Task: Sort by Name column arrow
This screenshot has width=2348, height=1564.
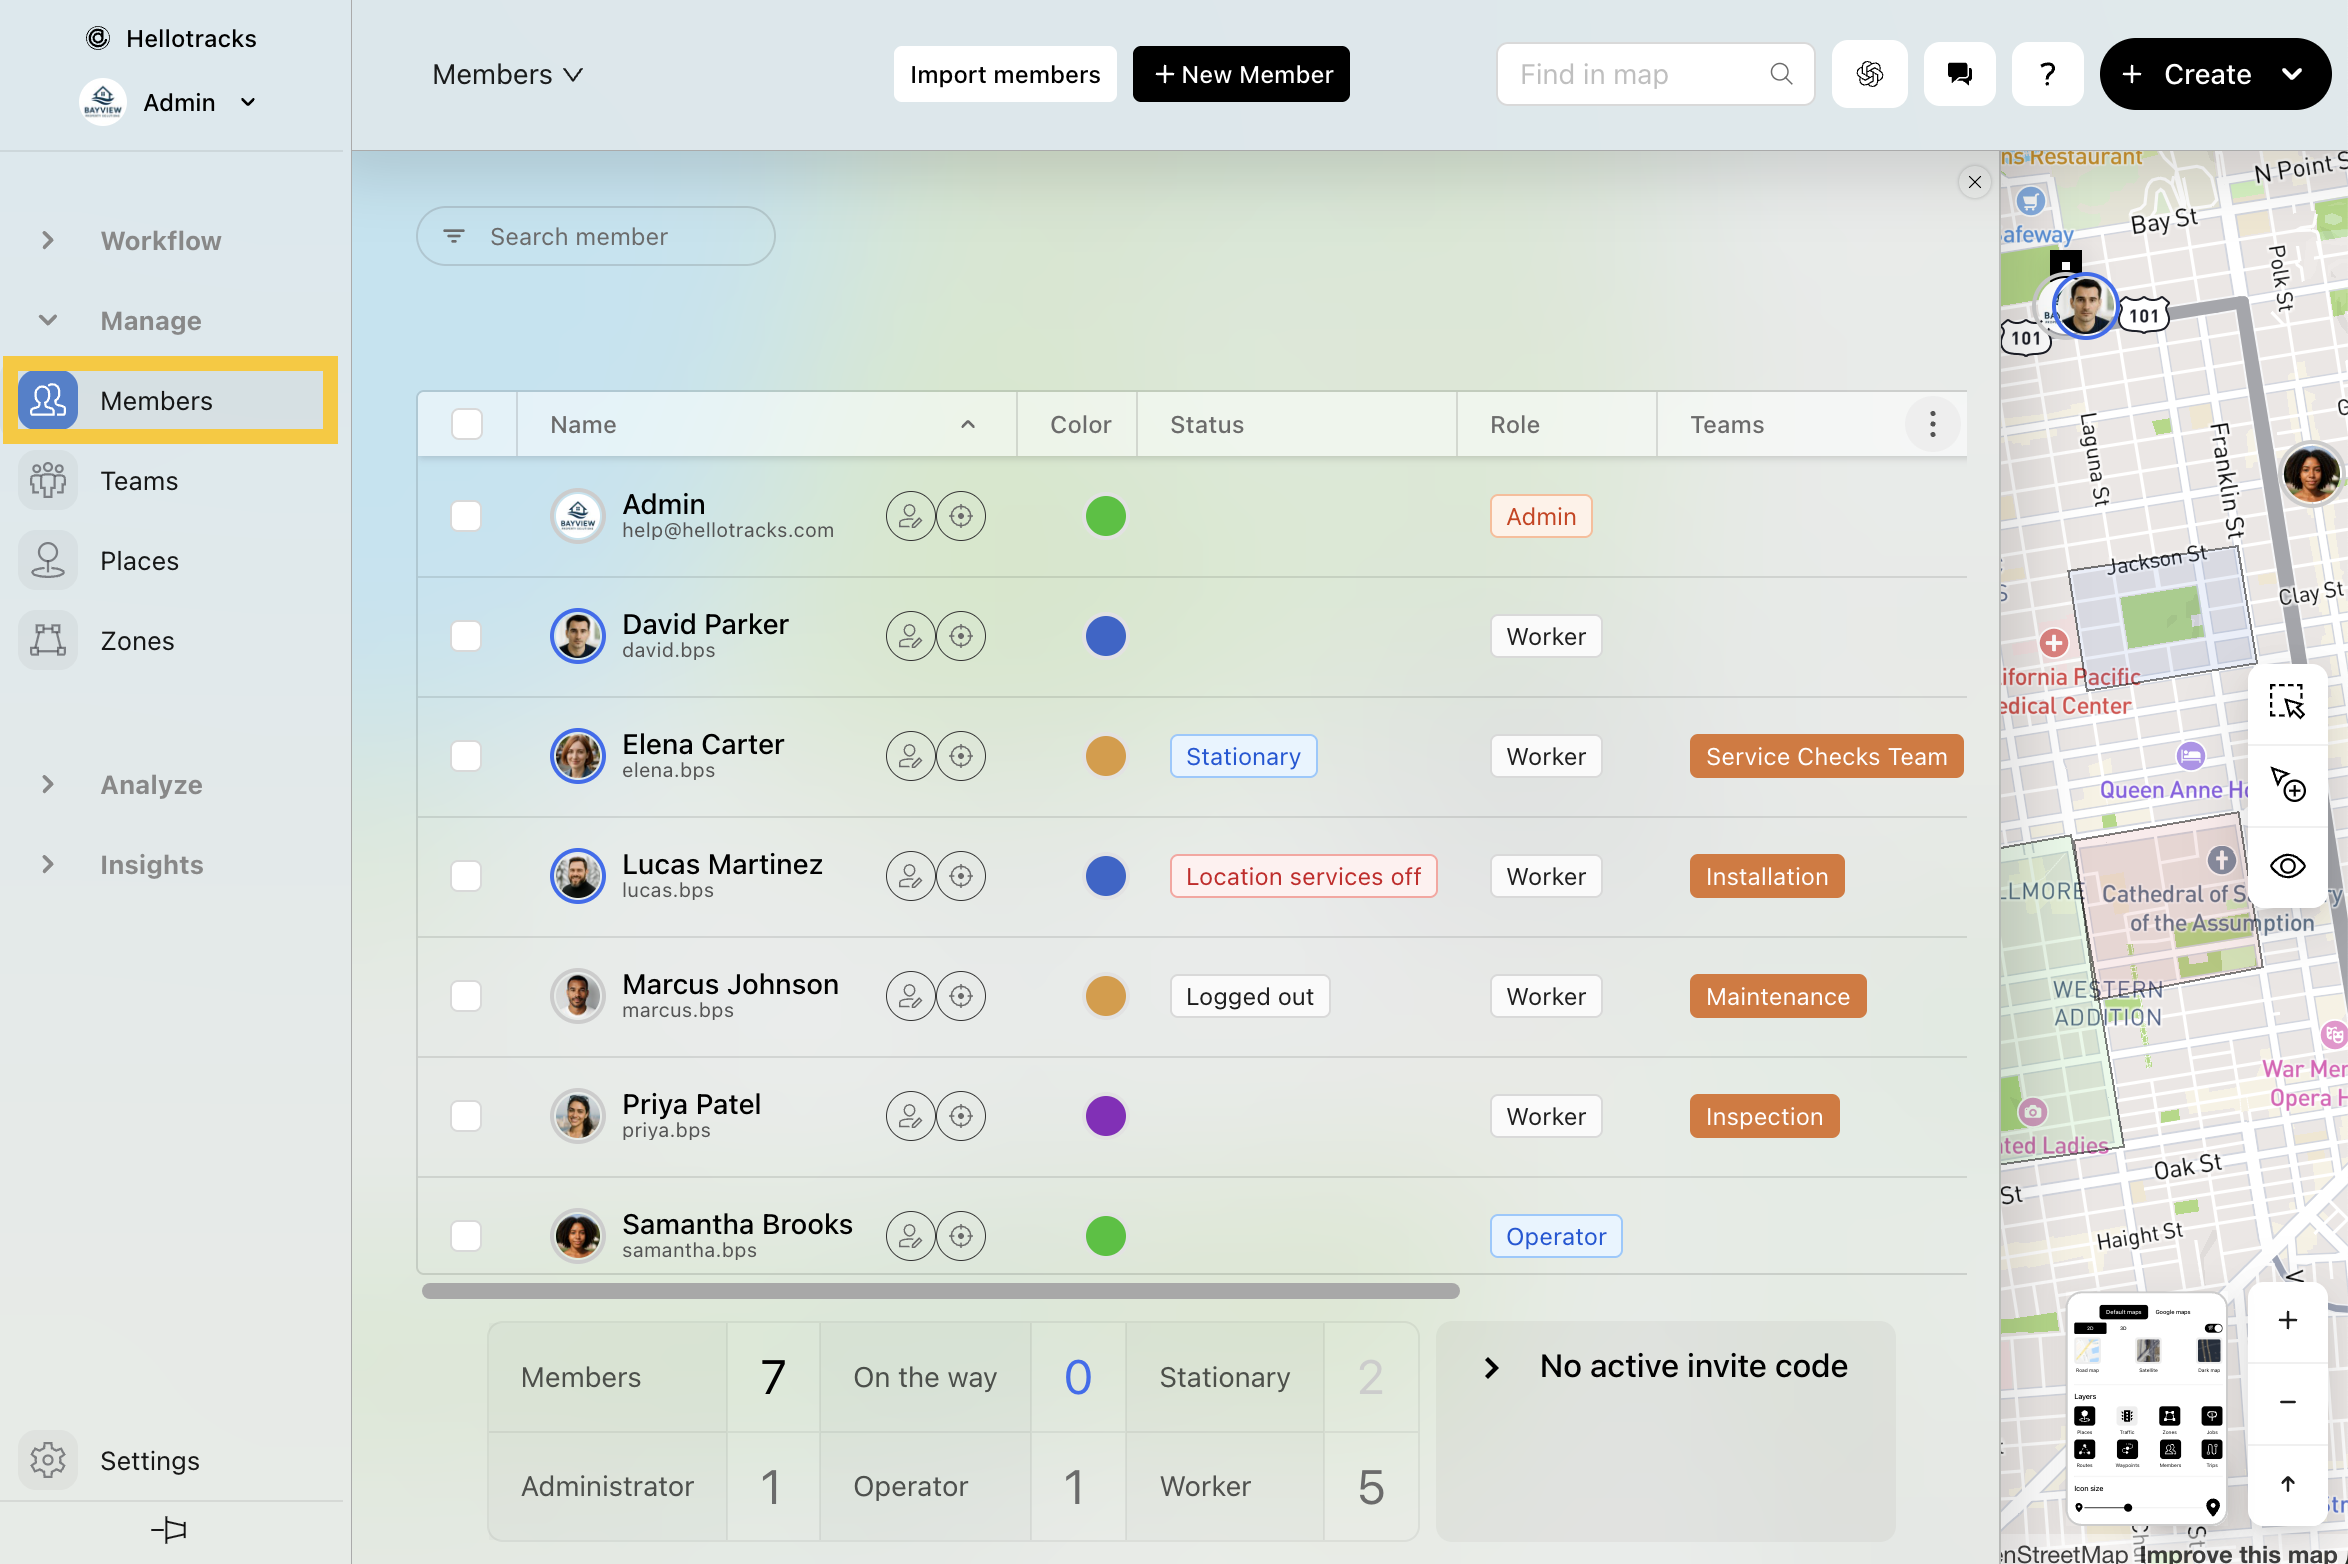Action: click(x=968, y=424)
